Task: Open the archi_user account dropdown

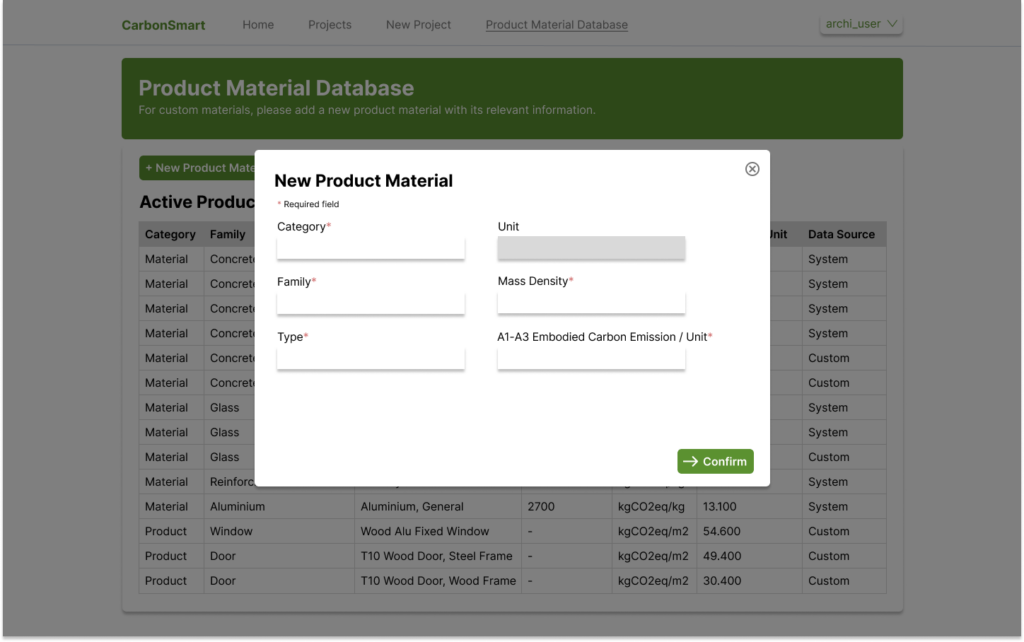Action: click(x=861, y=24)
